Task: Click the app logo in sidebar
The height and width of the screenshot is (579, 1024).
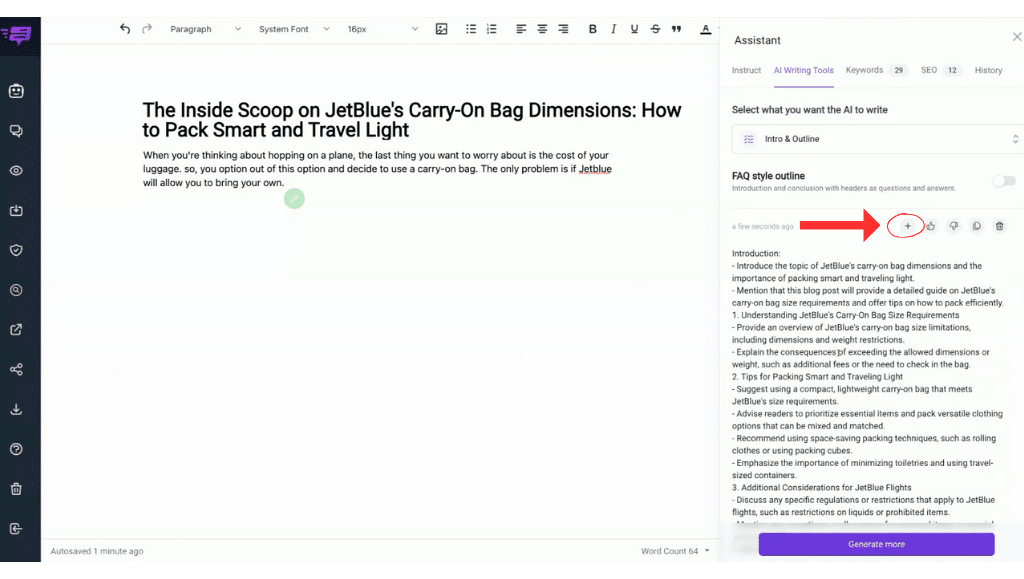Action: click(16, 35)
